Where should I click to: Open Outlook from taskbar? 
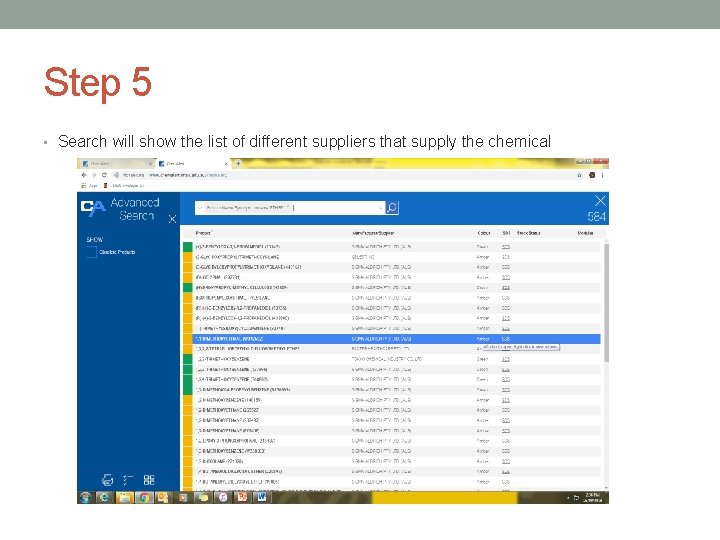(163, 497)
